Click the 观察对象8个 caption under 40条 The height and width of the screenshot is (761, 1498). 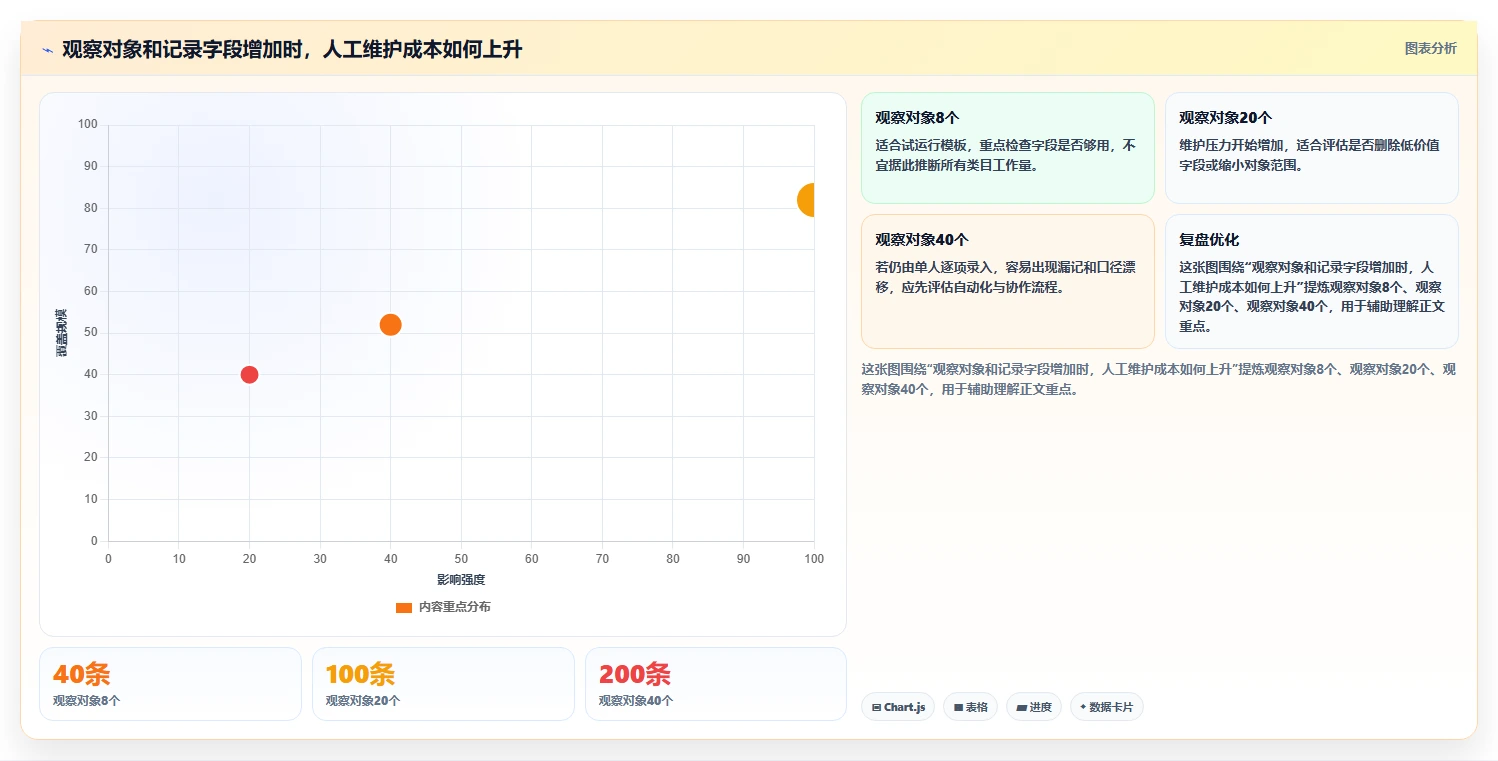coord(87,701)
